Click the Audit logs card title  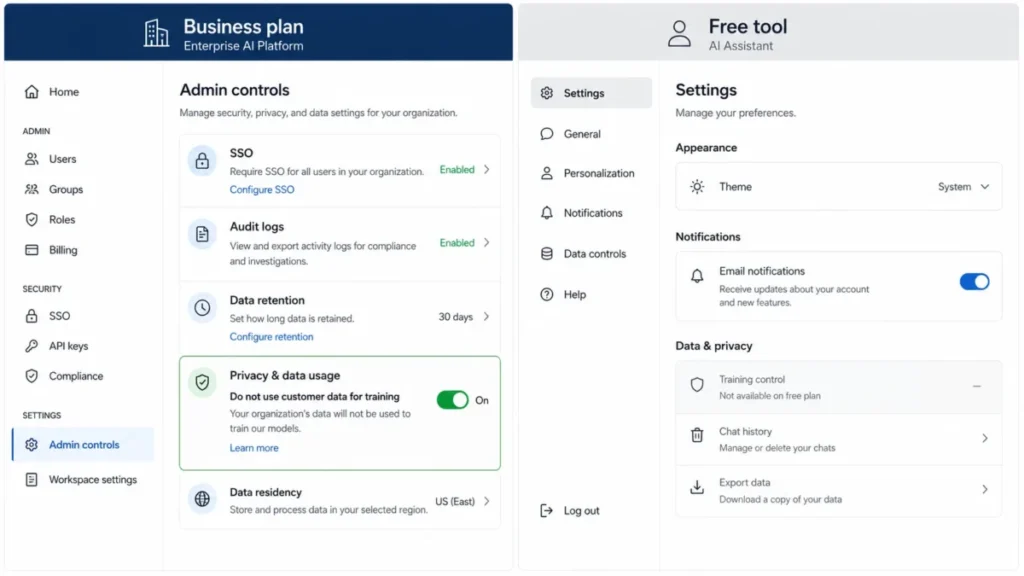point(257,227)
